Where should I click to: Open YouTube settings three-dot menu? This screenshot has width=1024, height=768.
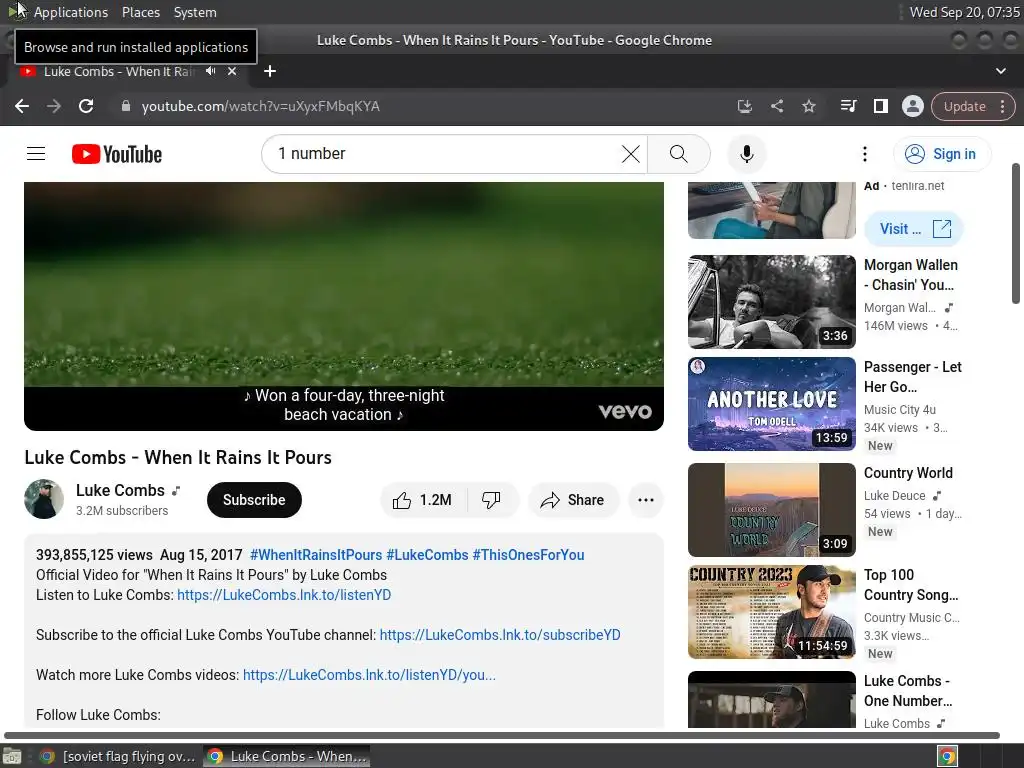[865, 154]
